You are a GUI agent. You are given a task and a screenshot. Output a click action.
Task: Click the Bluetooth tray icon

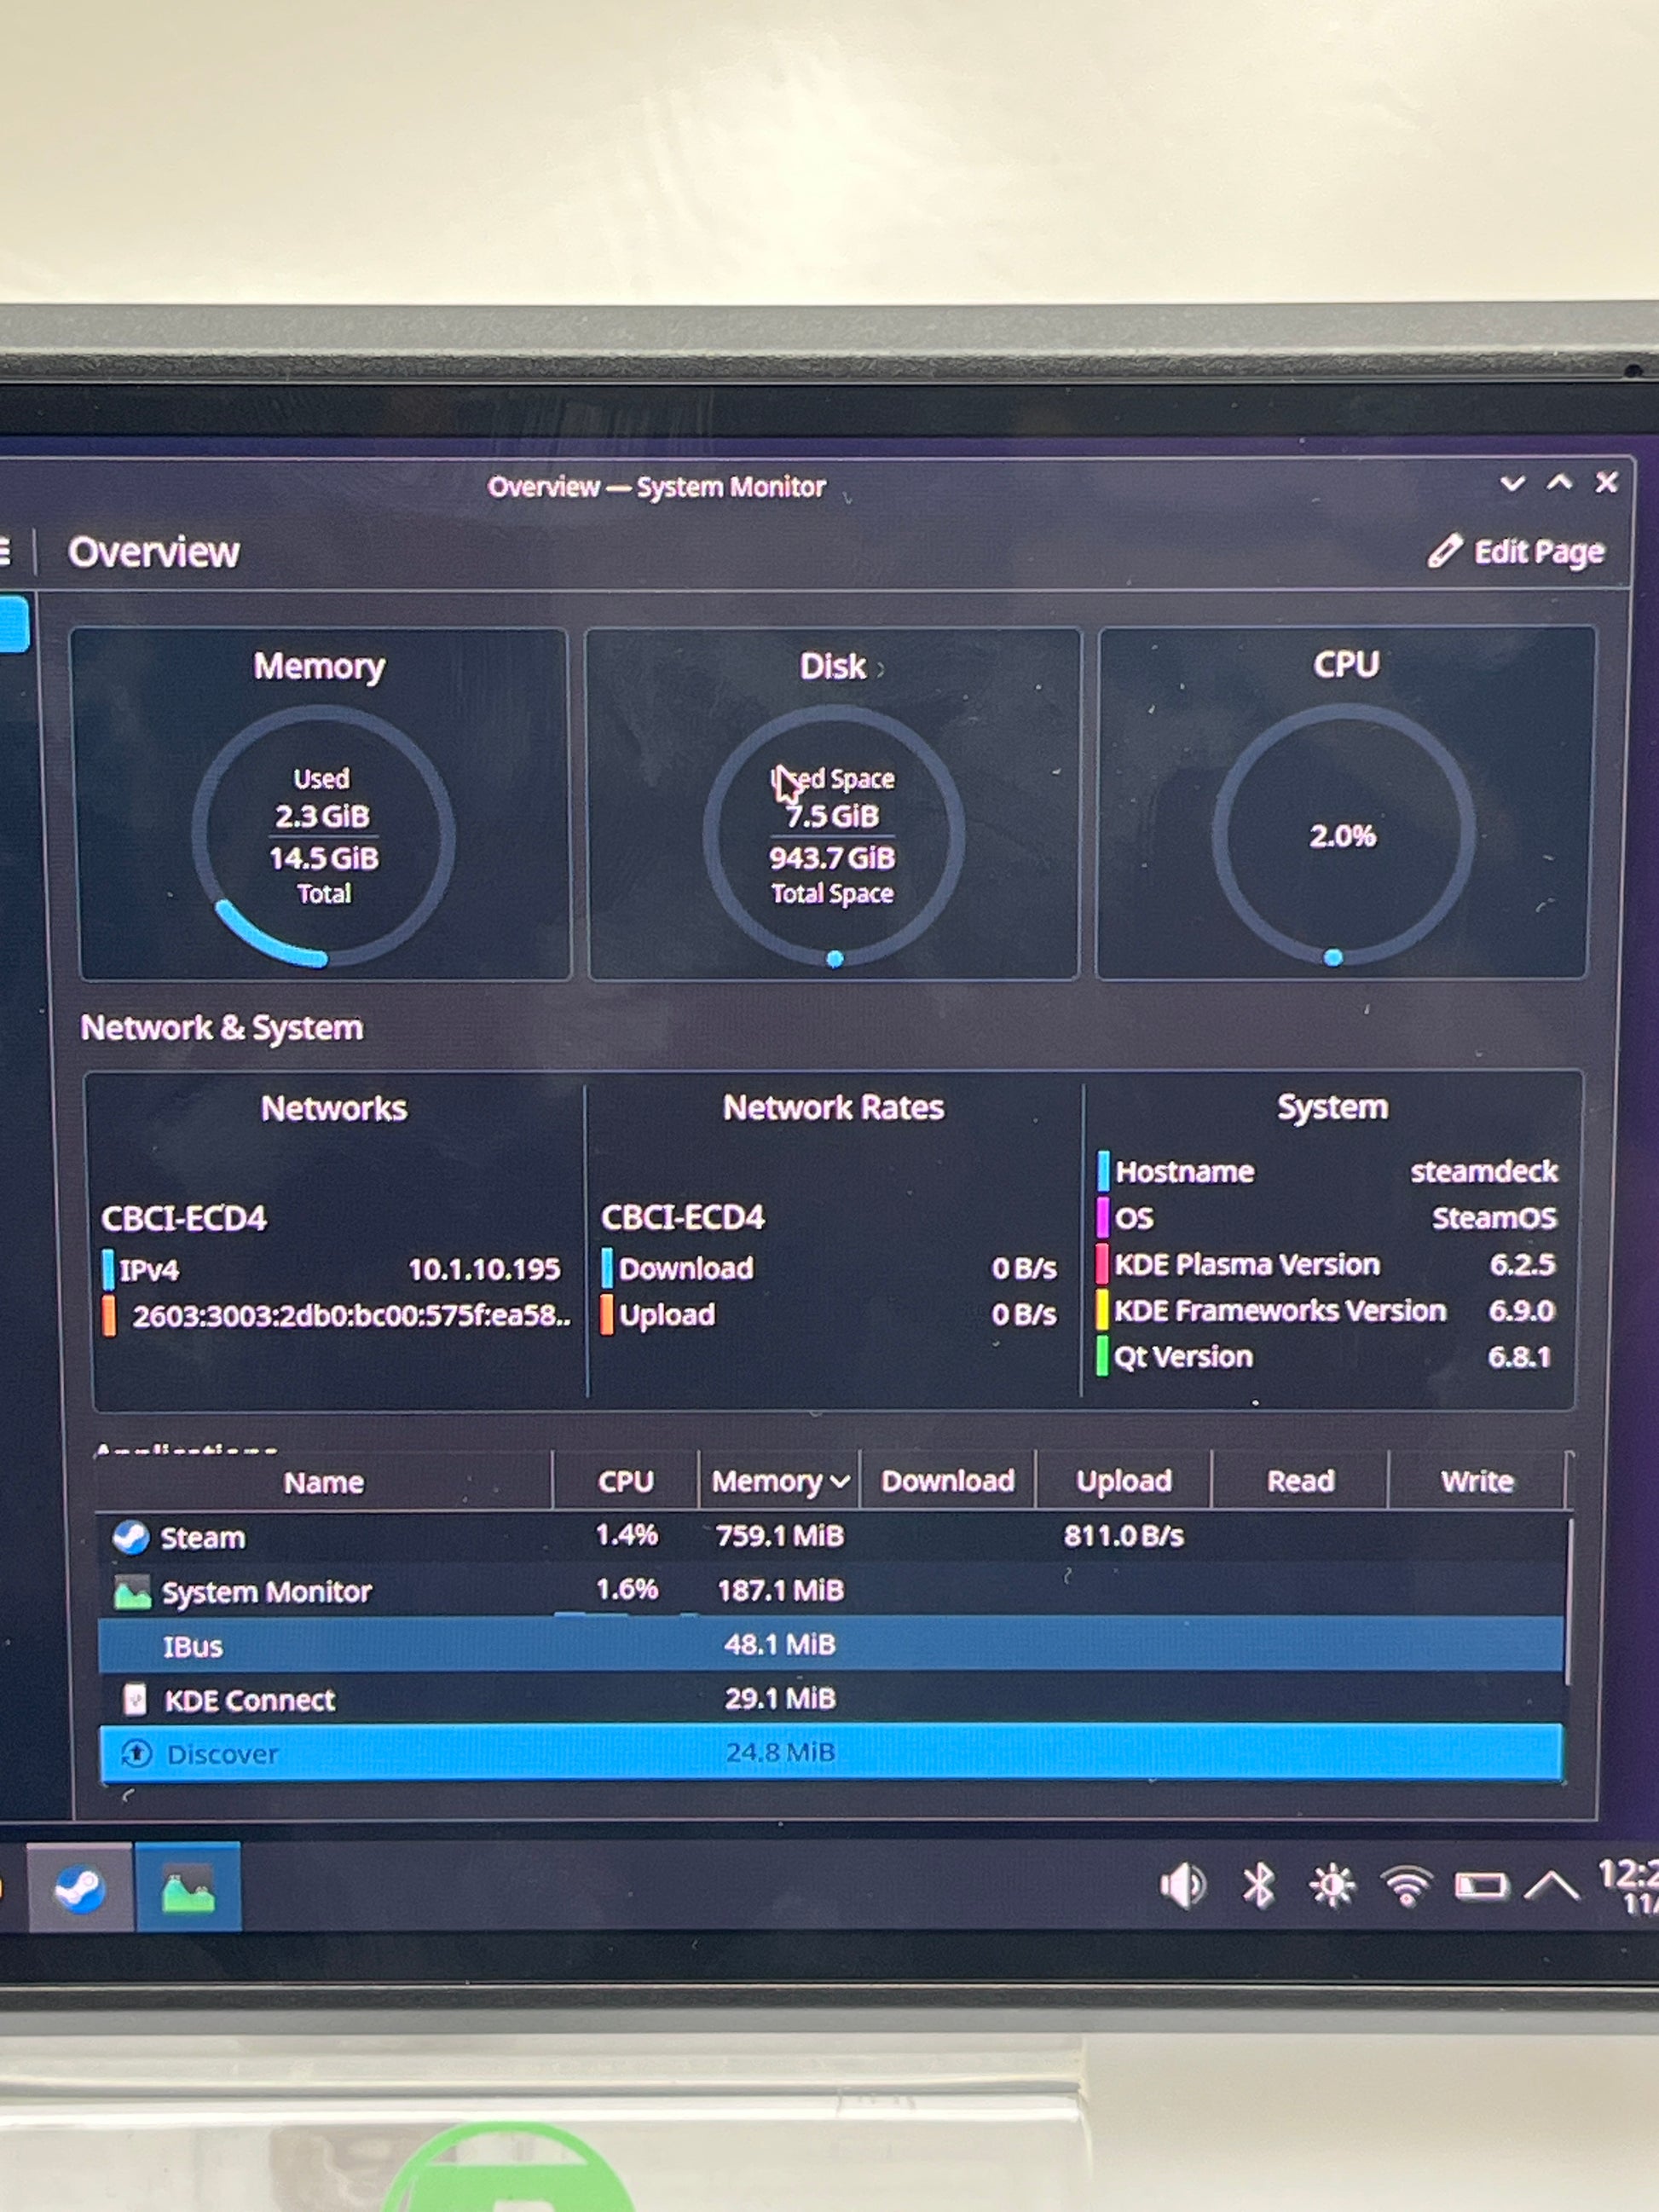pyautogui.click(x=1258, y=1887)
